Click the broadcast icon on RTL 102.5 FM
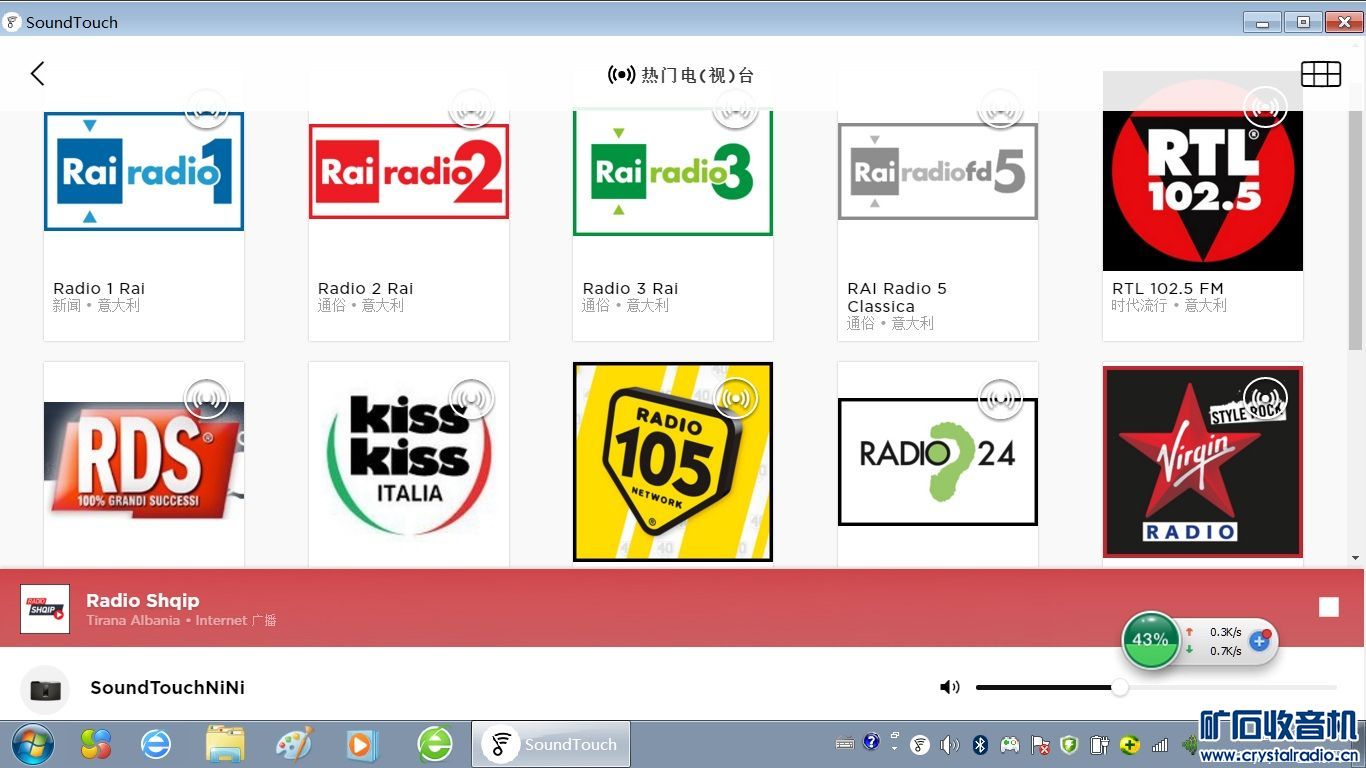Screen dimensions: 1366x768 tap(1265, 107)
